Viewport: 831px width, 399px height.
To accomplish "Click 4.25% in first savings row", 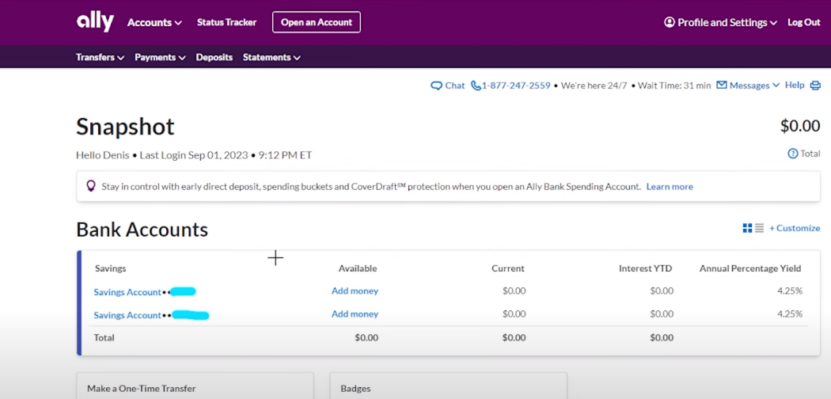I will [x=790, y=291].
